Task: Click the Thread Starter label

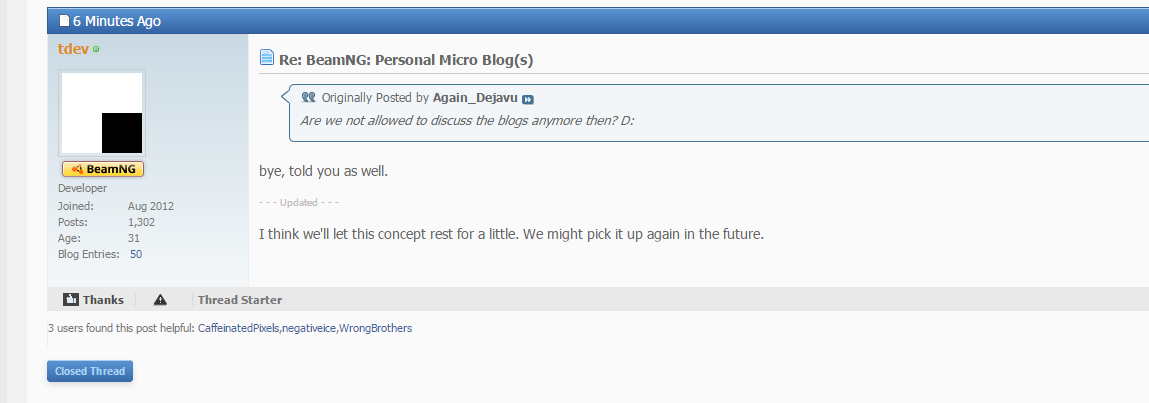Action: [240, 300]
